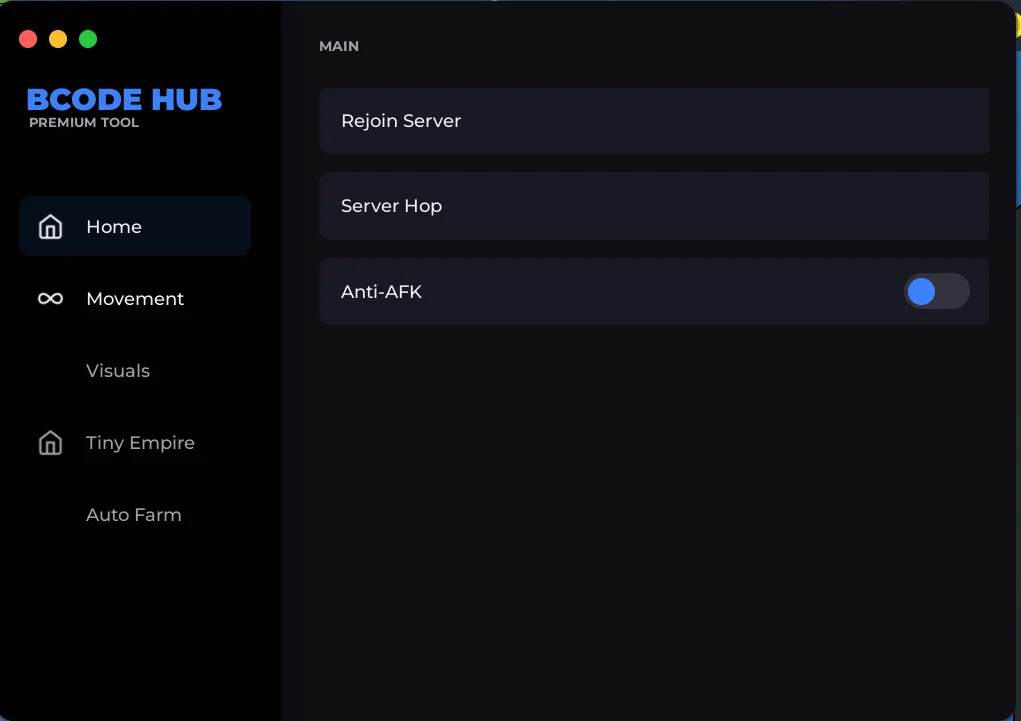The width and height of the screenshot is (1021, 721).
Task: Open the Auto Farm section
Action: pyautogui.click(x=134, y=515)
